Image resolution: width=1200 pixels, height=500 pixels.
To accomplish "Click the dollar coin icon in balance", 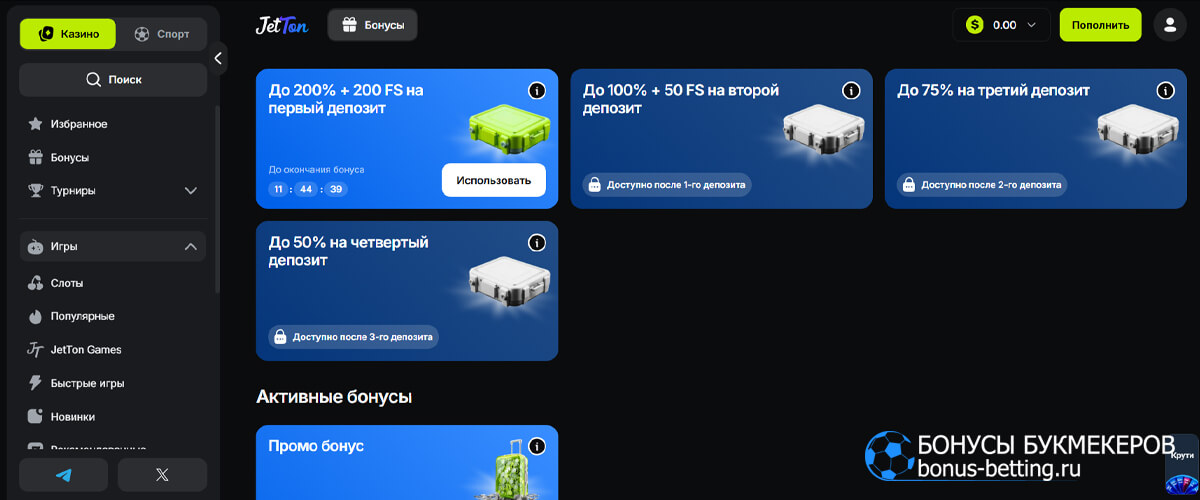I will point(975,25).
